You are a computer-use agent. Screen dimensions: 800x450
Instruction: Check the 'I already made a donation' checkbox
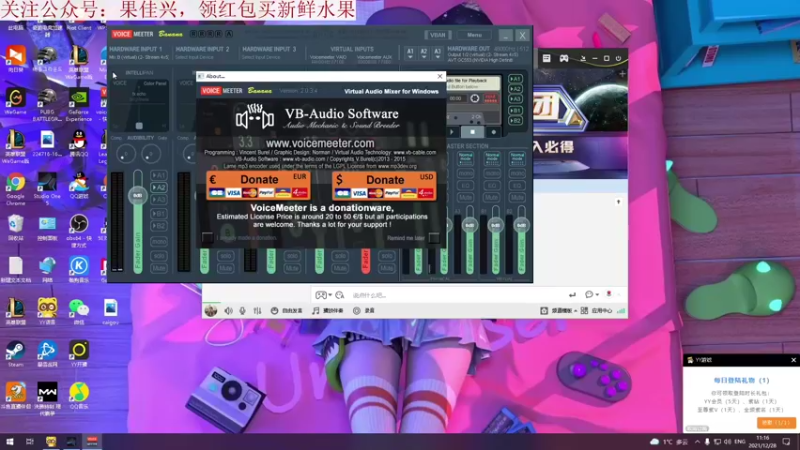point(207,237)
